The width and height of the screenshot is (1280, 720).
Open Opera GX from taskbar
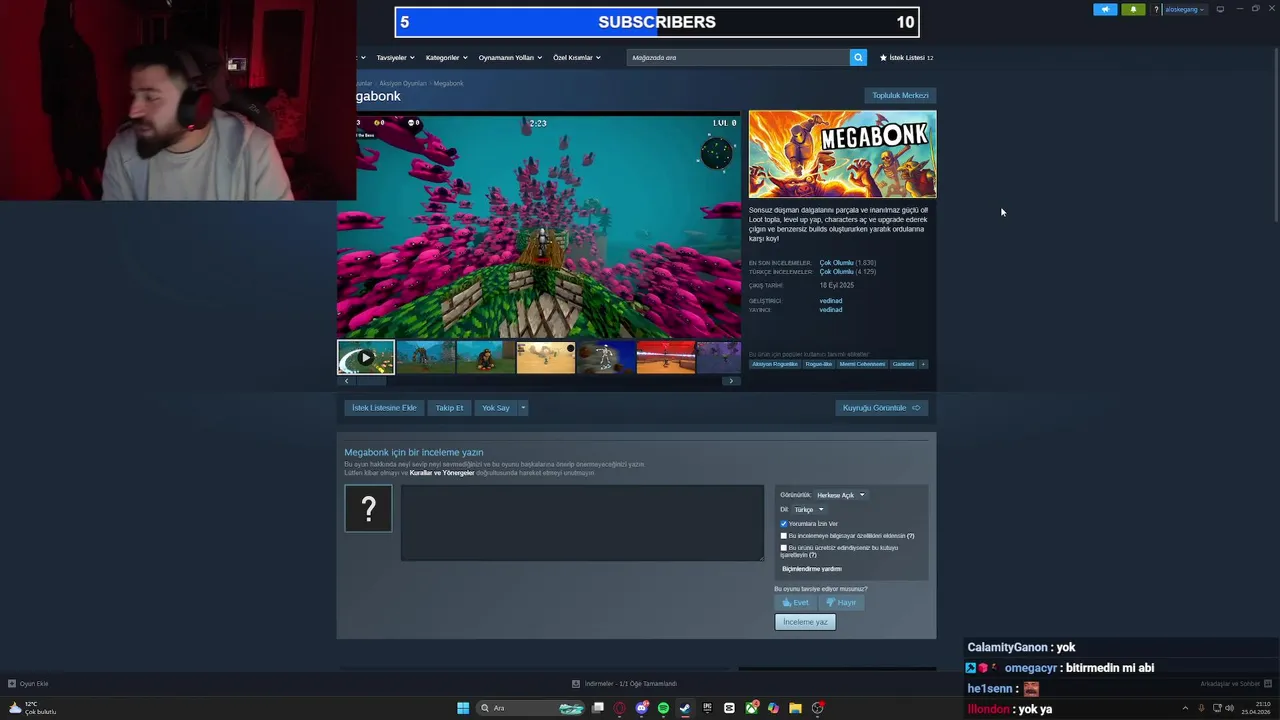click(620, 708)
